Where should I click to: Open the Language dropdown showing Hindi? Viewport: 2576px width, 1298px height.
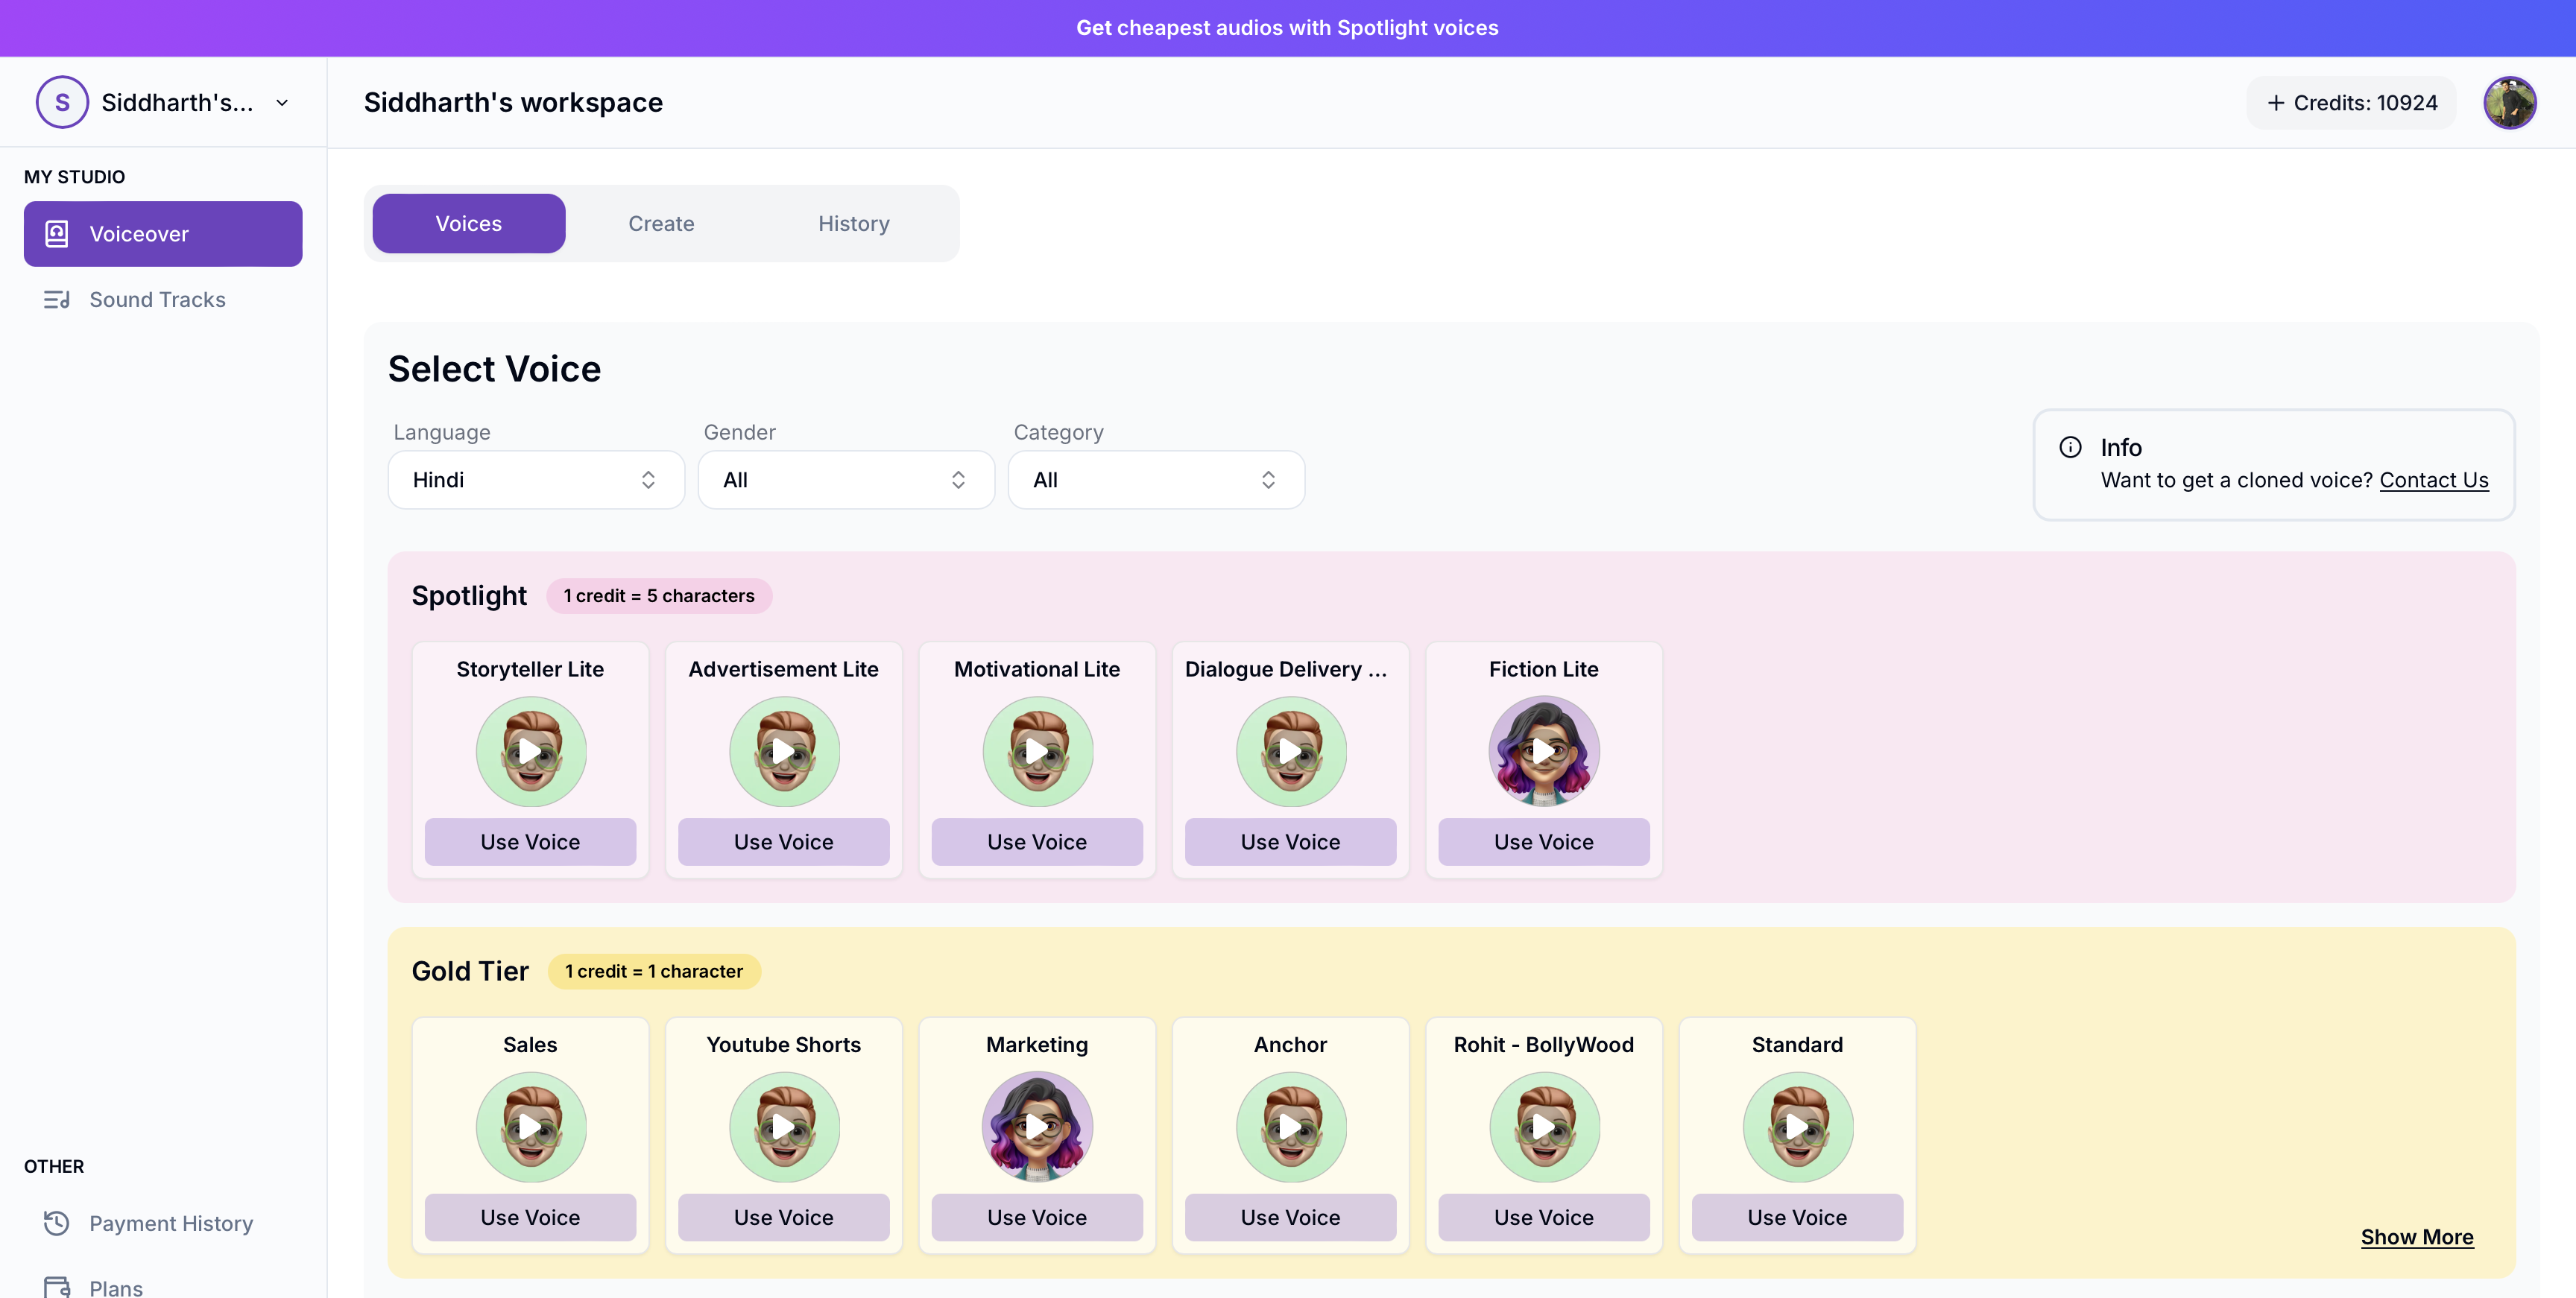coord(536,480)
